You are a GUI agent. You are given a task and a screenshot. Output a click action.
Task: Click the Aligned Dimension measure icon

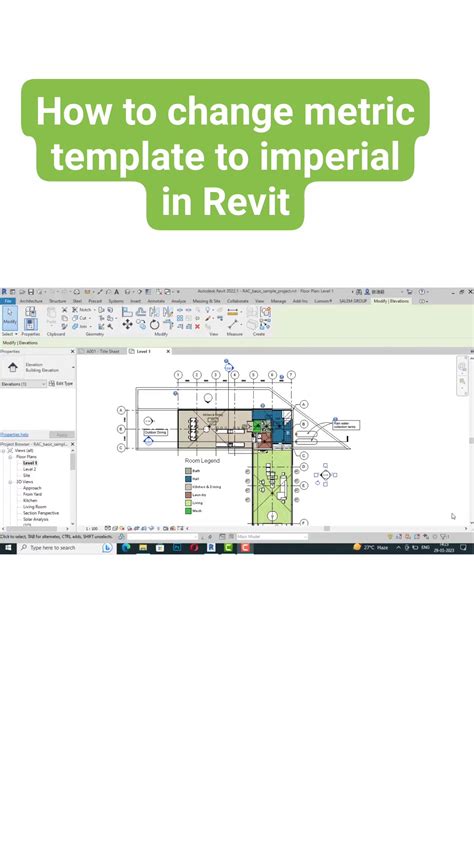point(232,312)
